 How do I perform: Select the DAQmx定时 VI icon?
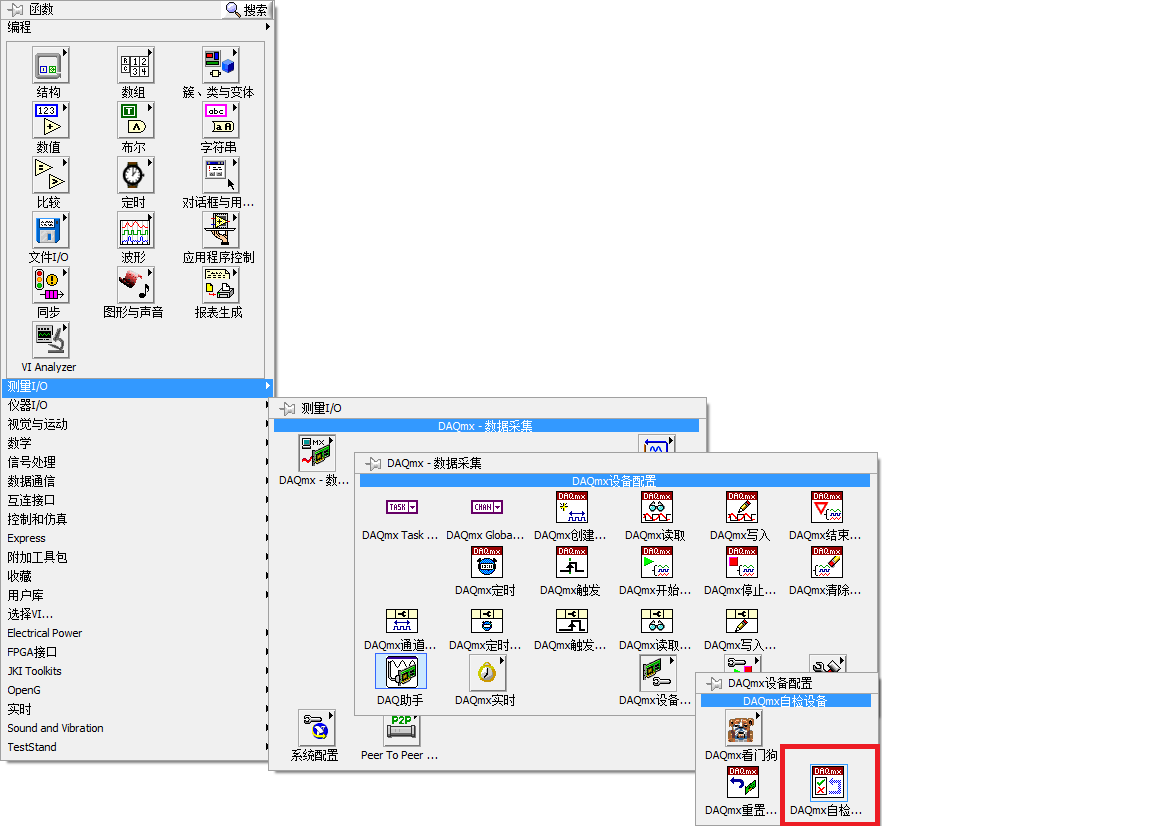[x=486, y=562]
